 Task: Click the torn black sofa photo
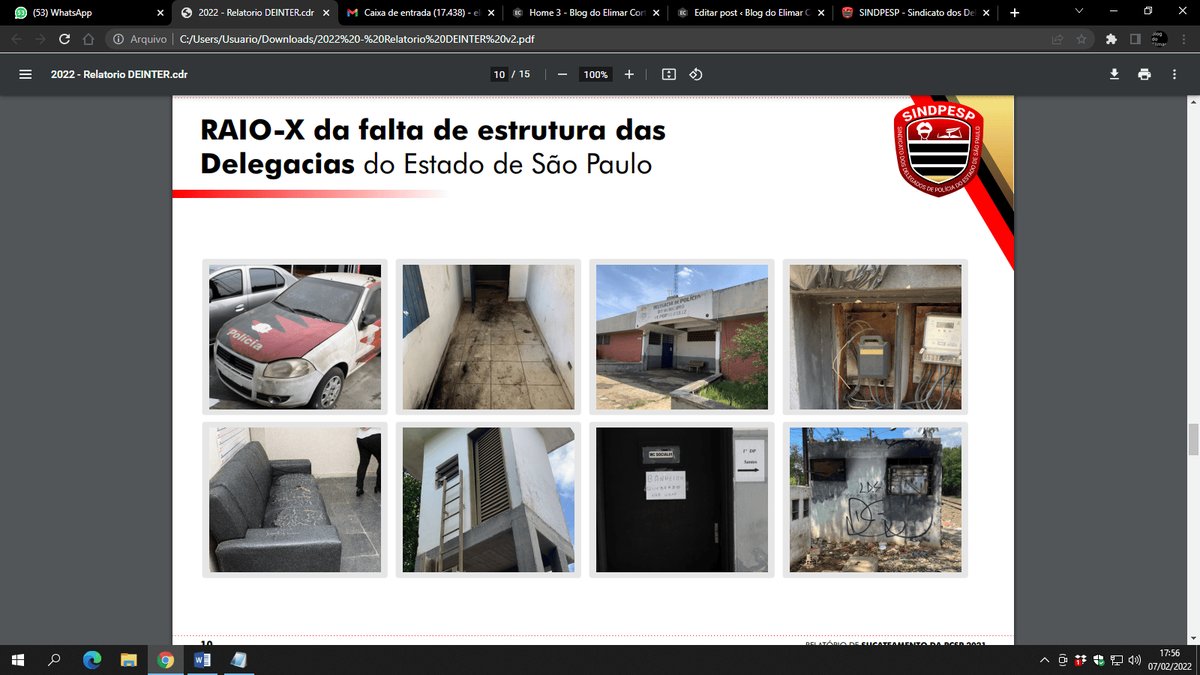click(x=295, y=500)
